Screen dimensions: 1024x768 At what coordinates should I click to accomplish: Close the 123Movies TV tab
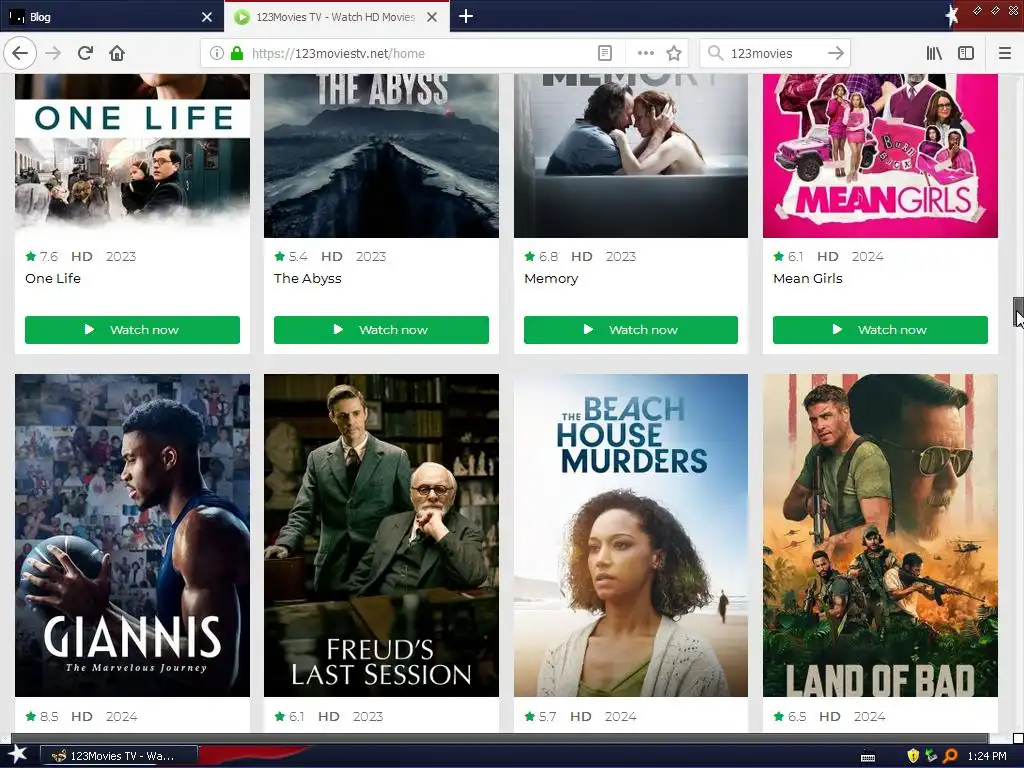point(432,17)
